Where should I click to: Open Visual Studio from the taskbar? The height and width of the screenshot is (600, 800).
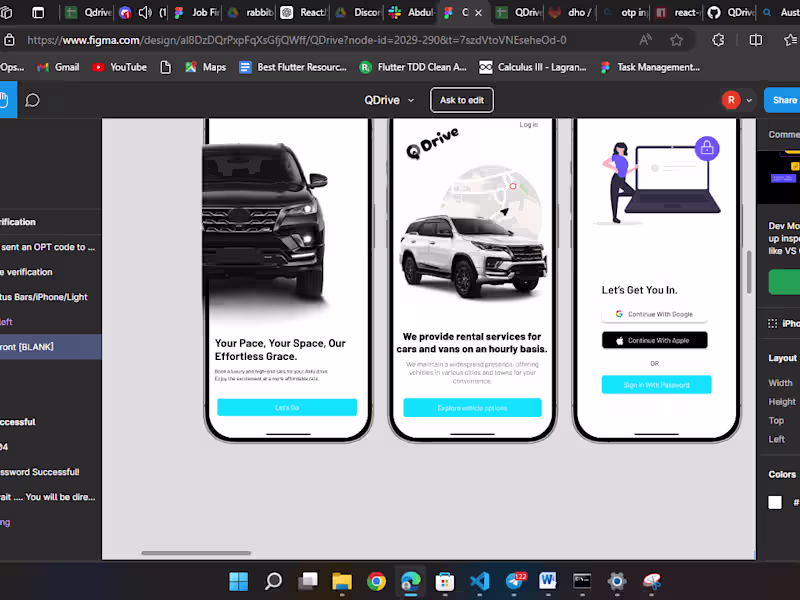[479, 580]
